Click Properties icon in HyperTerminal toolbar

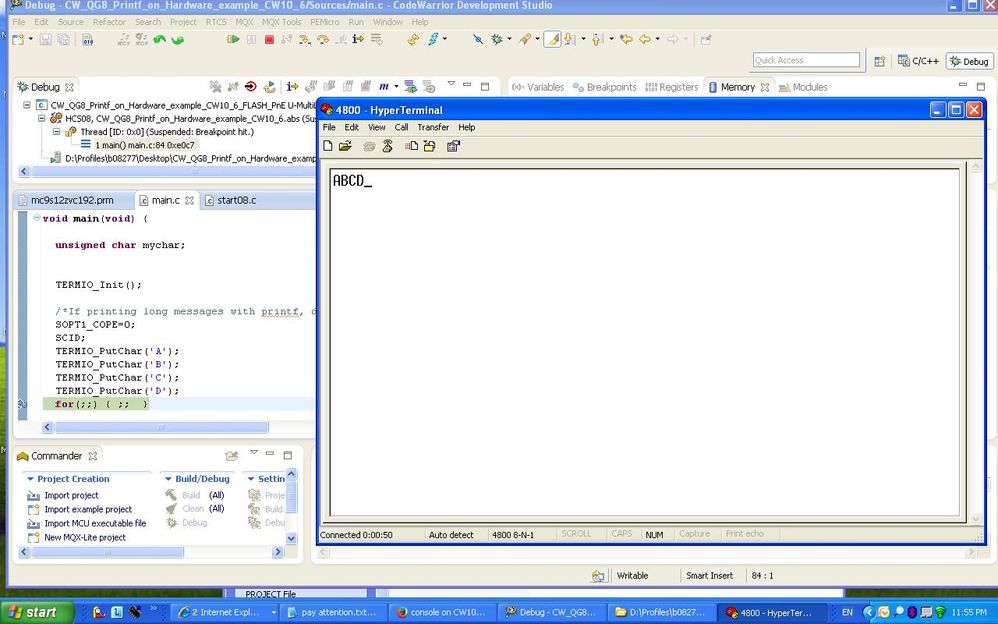[453, 146]
